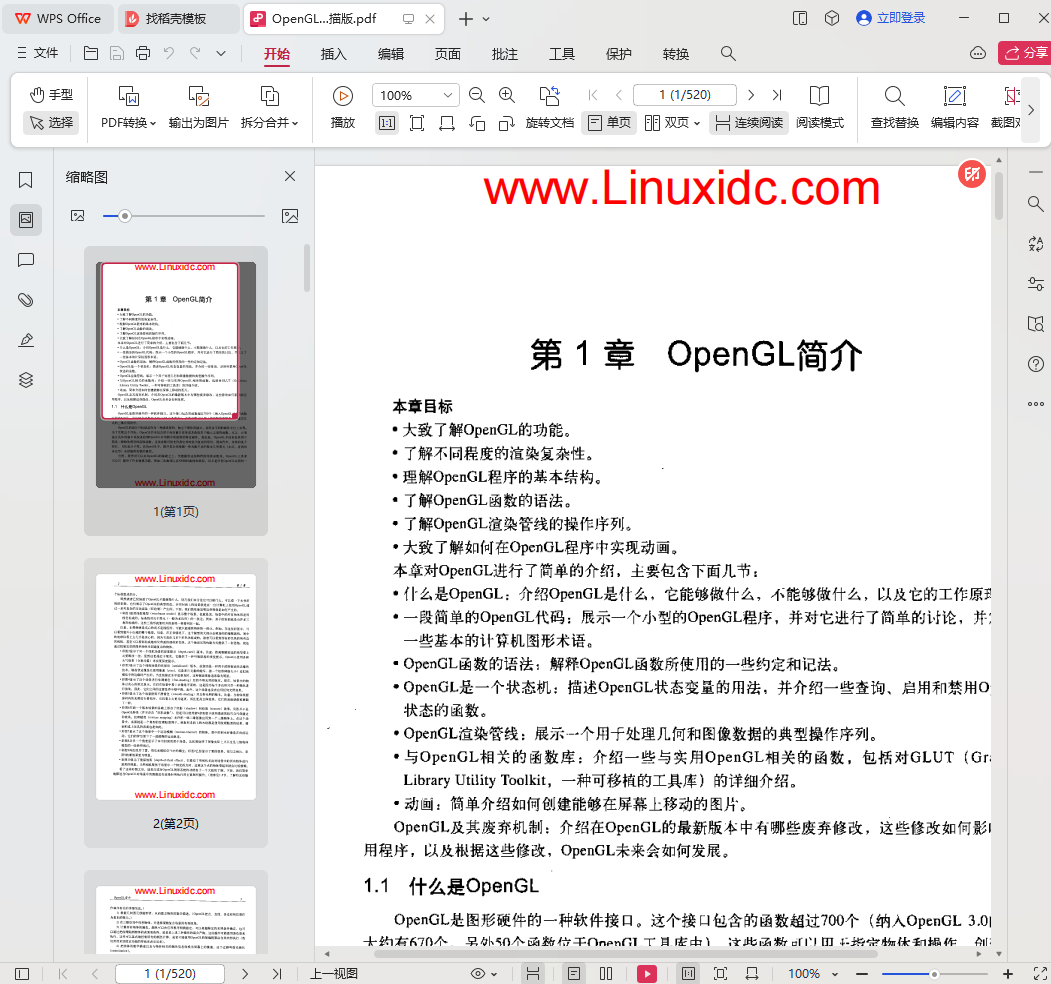The width and height of the screenshot is (1051, 984).
Task: Open the signature pen sidebar icon
Action: tap(25, 340)
